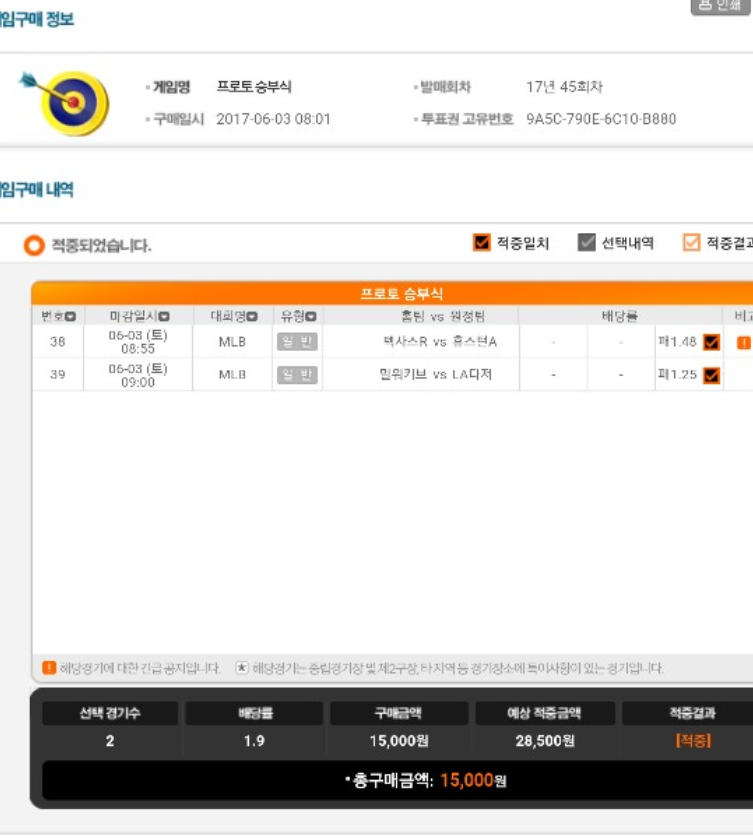Click the 프로토 승부식 orange table title

(x=401, y=293)
